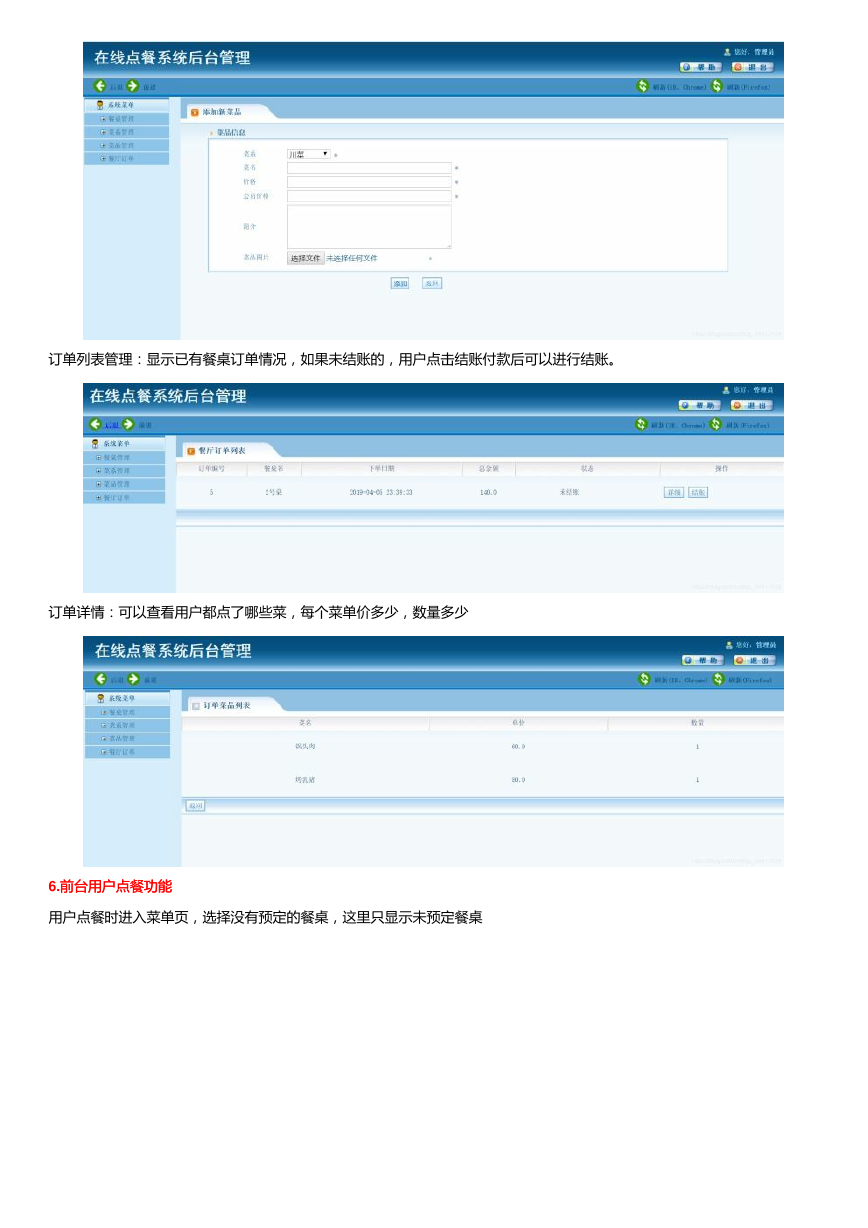
Task: Click green forward arrow in order-dishes screenshot
Action: [133, 679]
